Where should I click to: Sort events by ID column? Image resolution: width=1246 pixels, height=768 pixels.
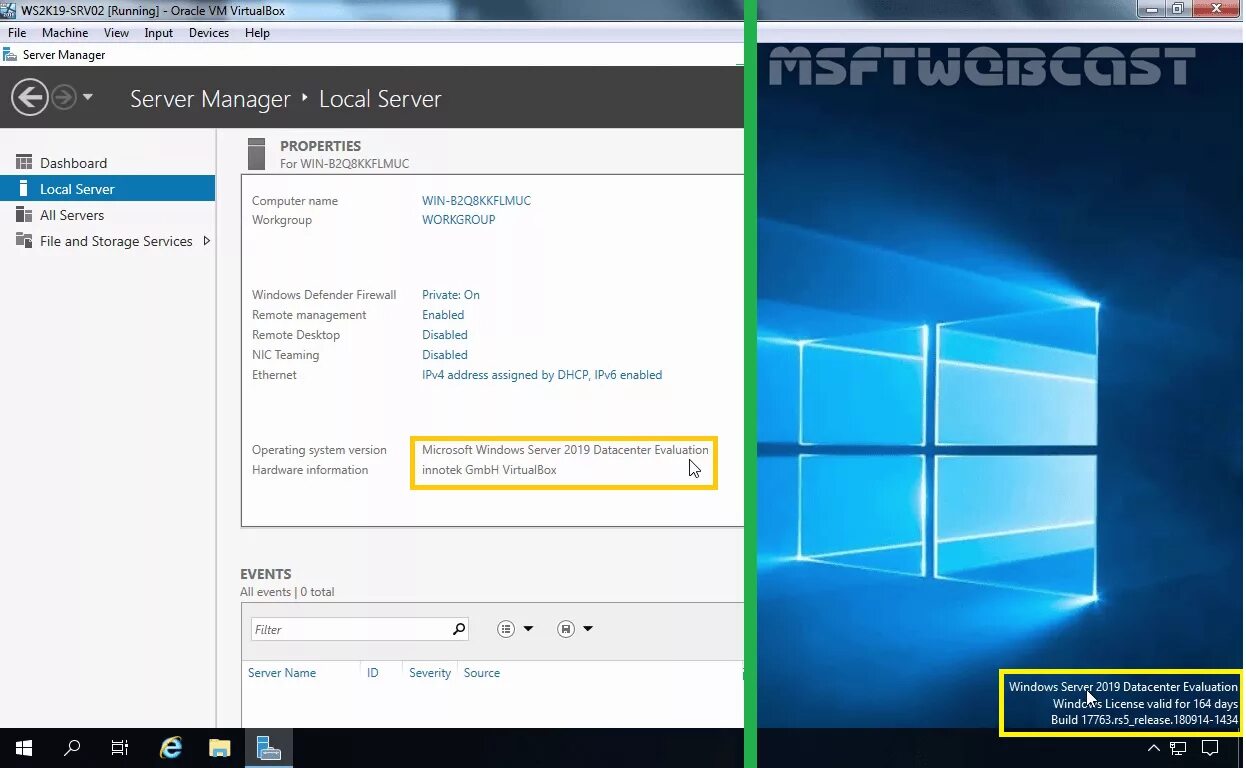tap(372, 673)
